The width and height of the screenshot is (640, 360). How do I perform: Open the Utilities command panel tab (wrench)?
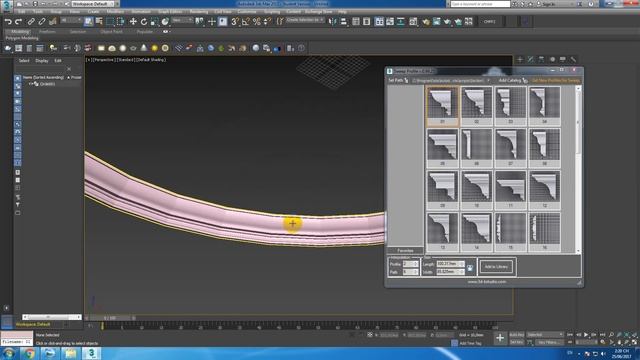pyautogui.click(x=573, y=60)
